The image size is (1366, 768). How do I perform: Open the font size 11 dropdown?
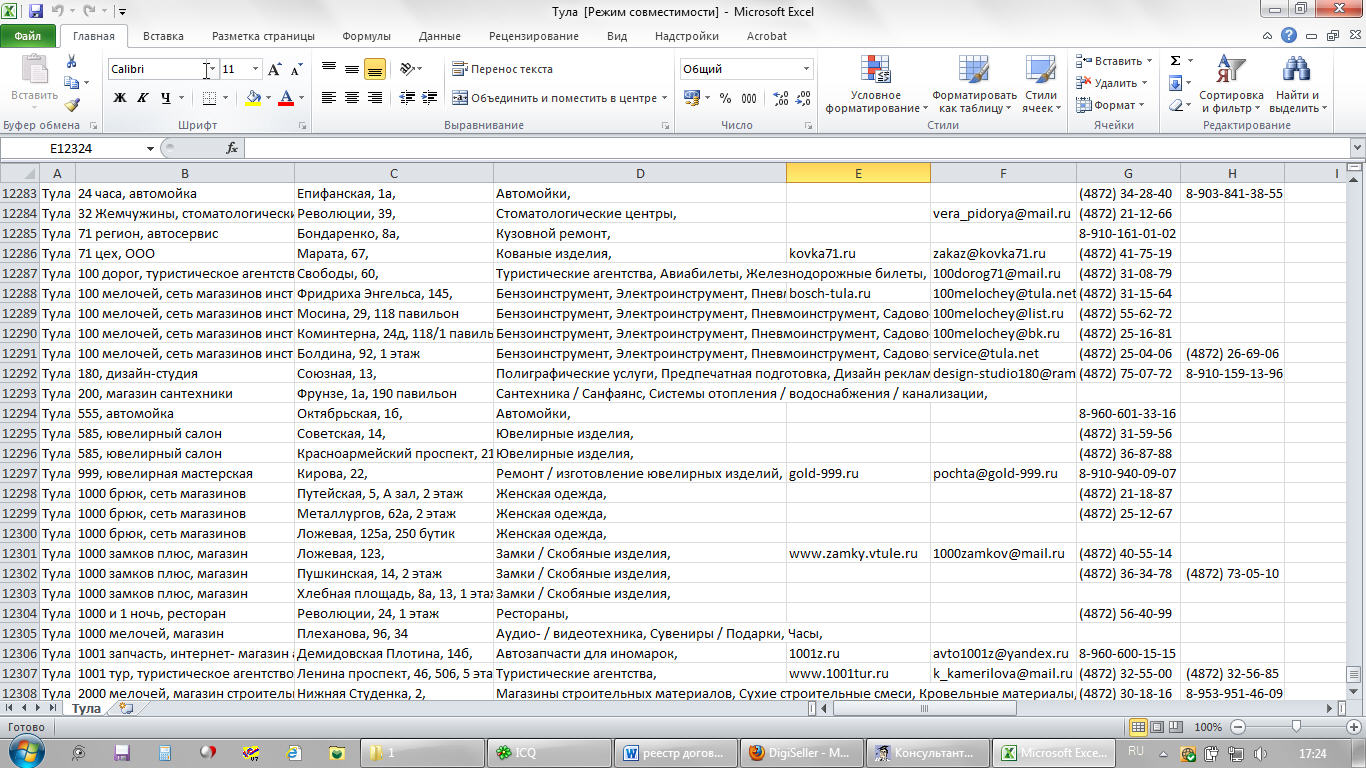click(x=255, y=69)
